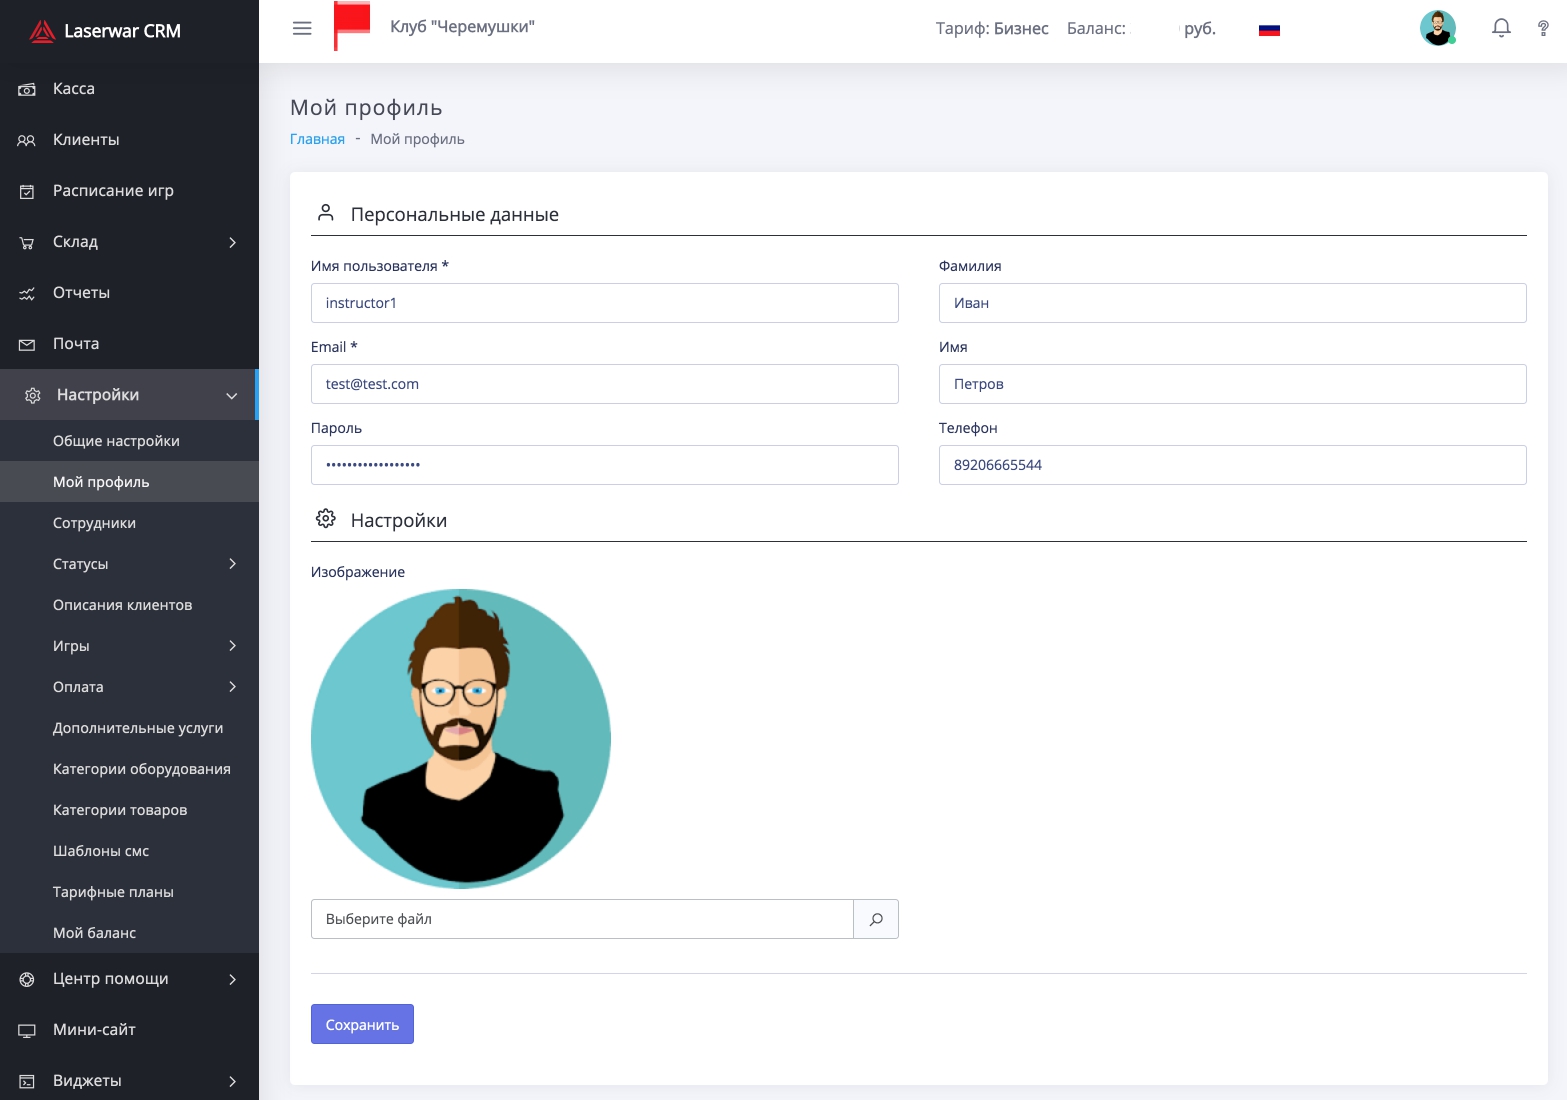
Task: Click the red club flag logo
Action: click(351, 26)
